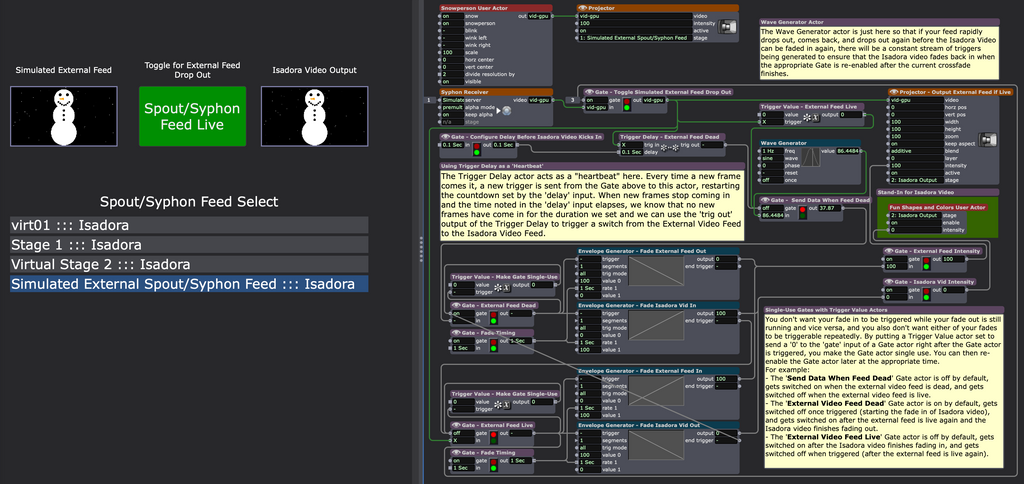Click the Wave Generator waveform graph icon
Image resolution: width=1024 pixels, height=484 pixels.
coord(808,159)
